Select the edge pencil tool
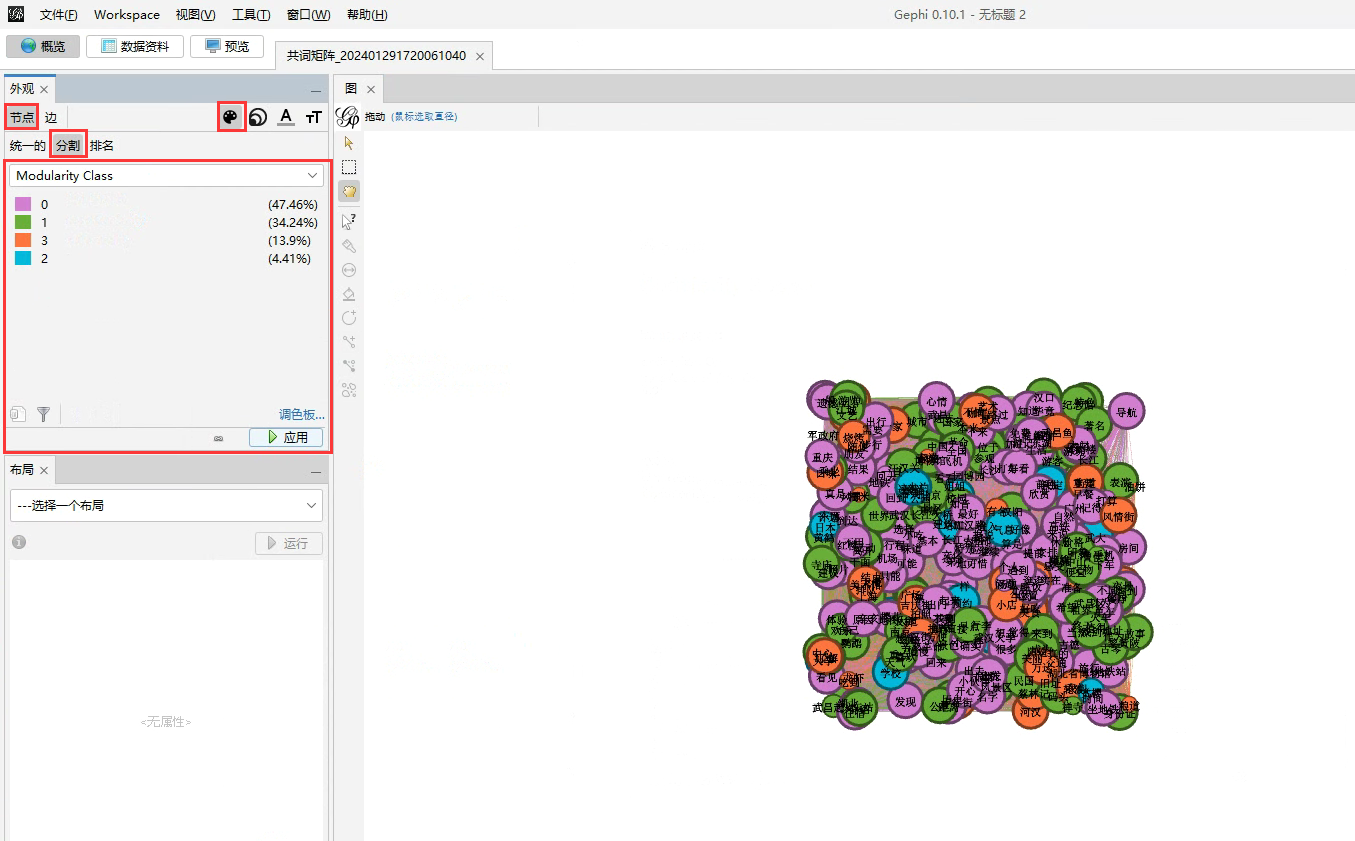The image size is (1355, 841). 349,342
